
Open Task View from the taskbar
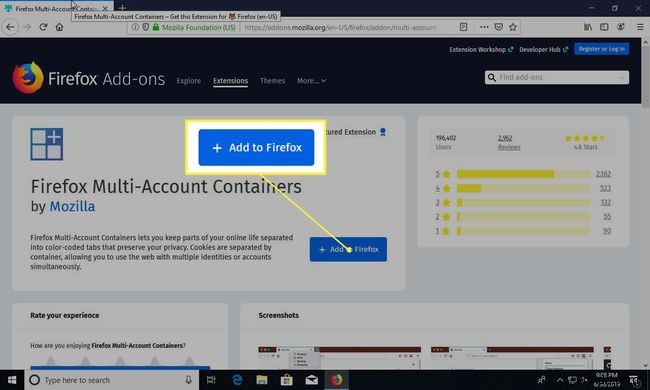pos(211,380)
